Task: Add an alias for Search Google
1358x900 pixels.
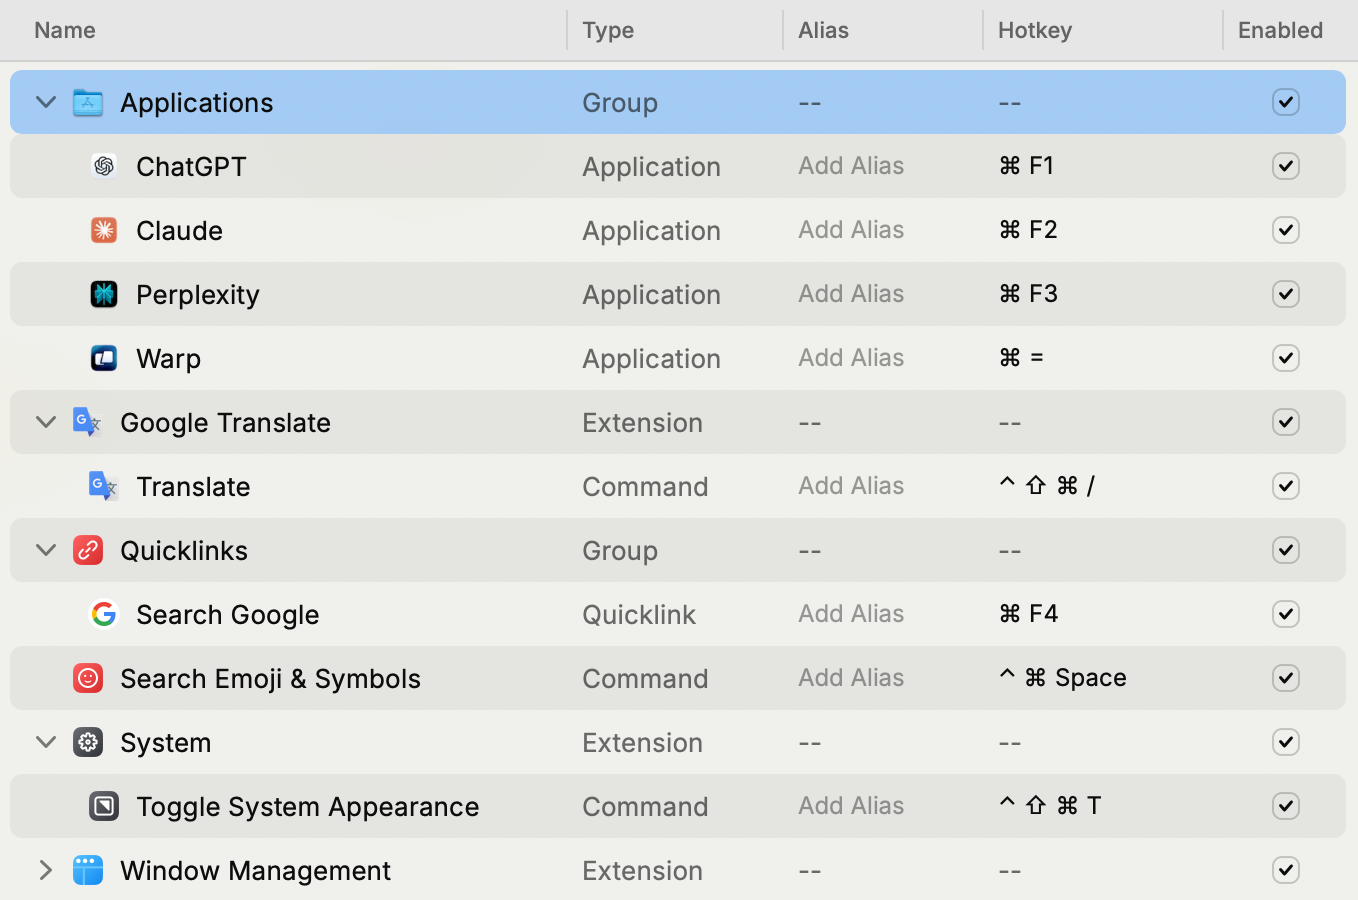Action: point(851,614)
